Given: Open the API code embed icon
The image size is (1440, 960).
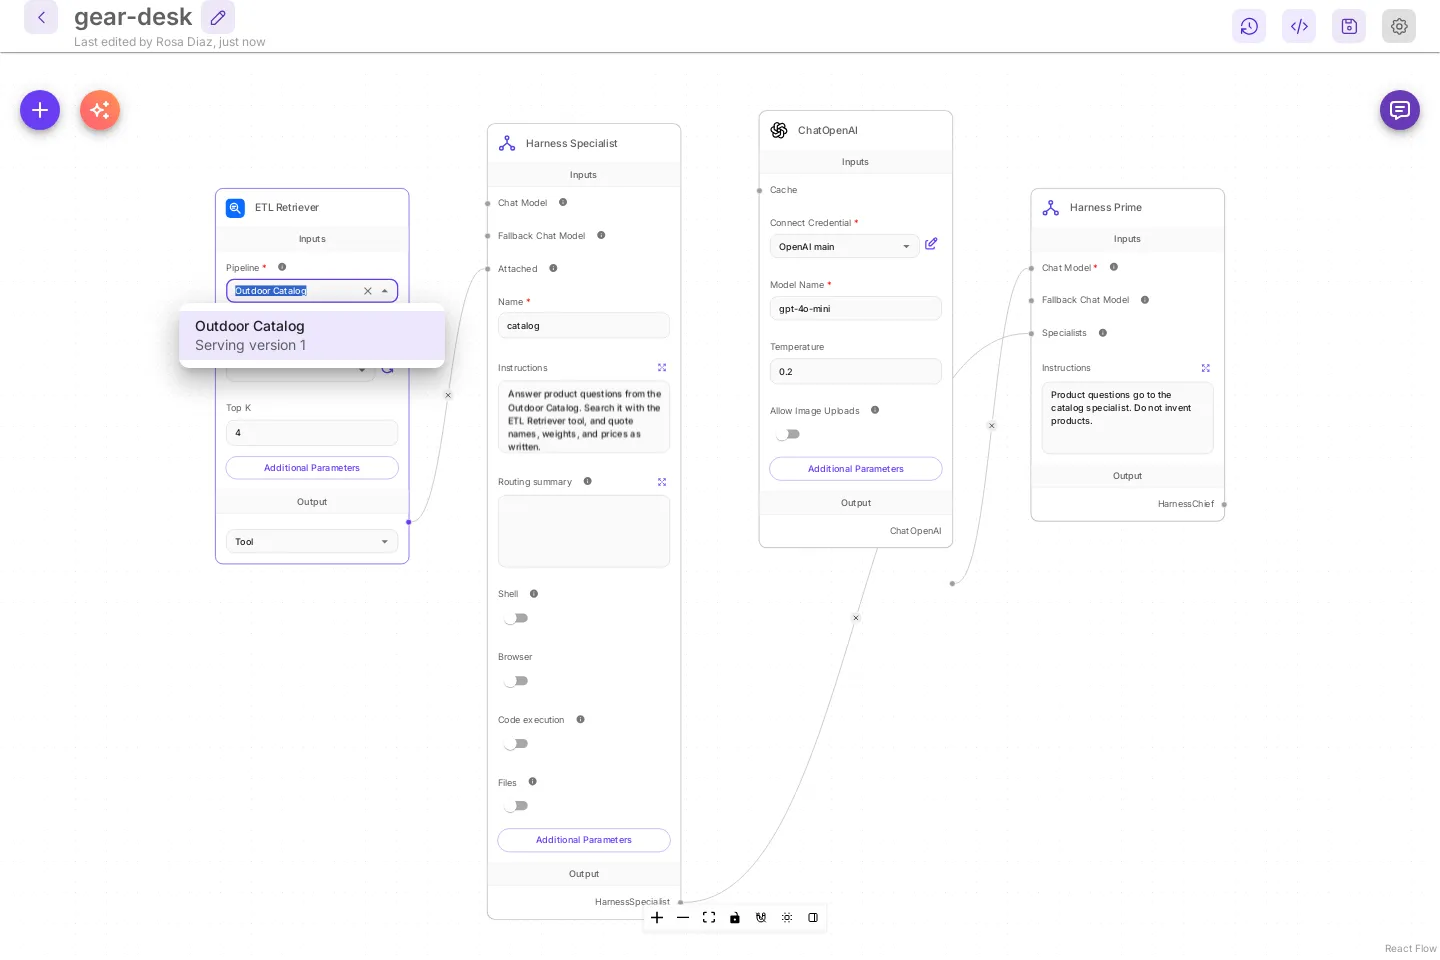Looking at the screenshot, I should (1299, 26).
